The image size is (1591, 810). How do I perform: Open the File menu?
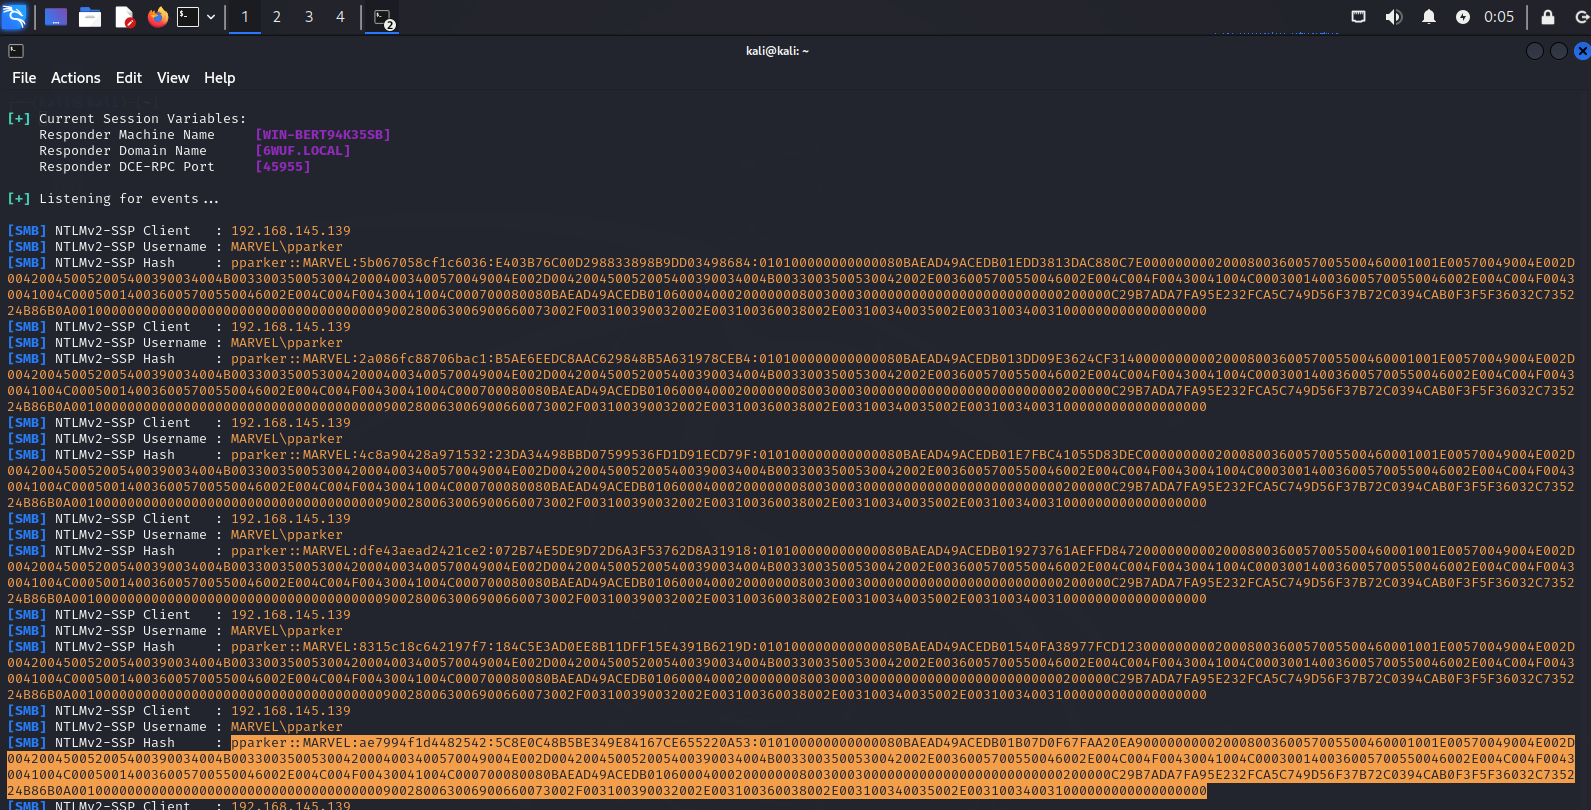coord(24,78)
